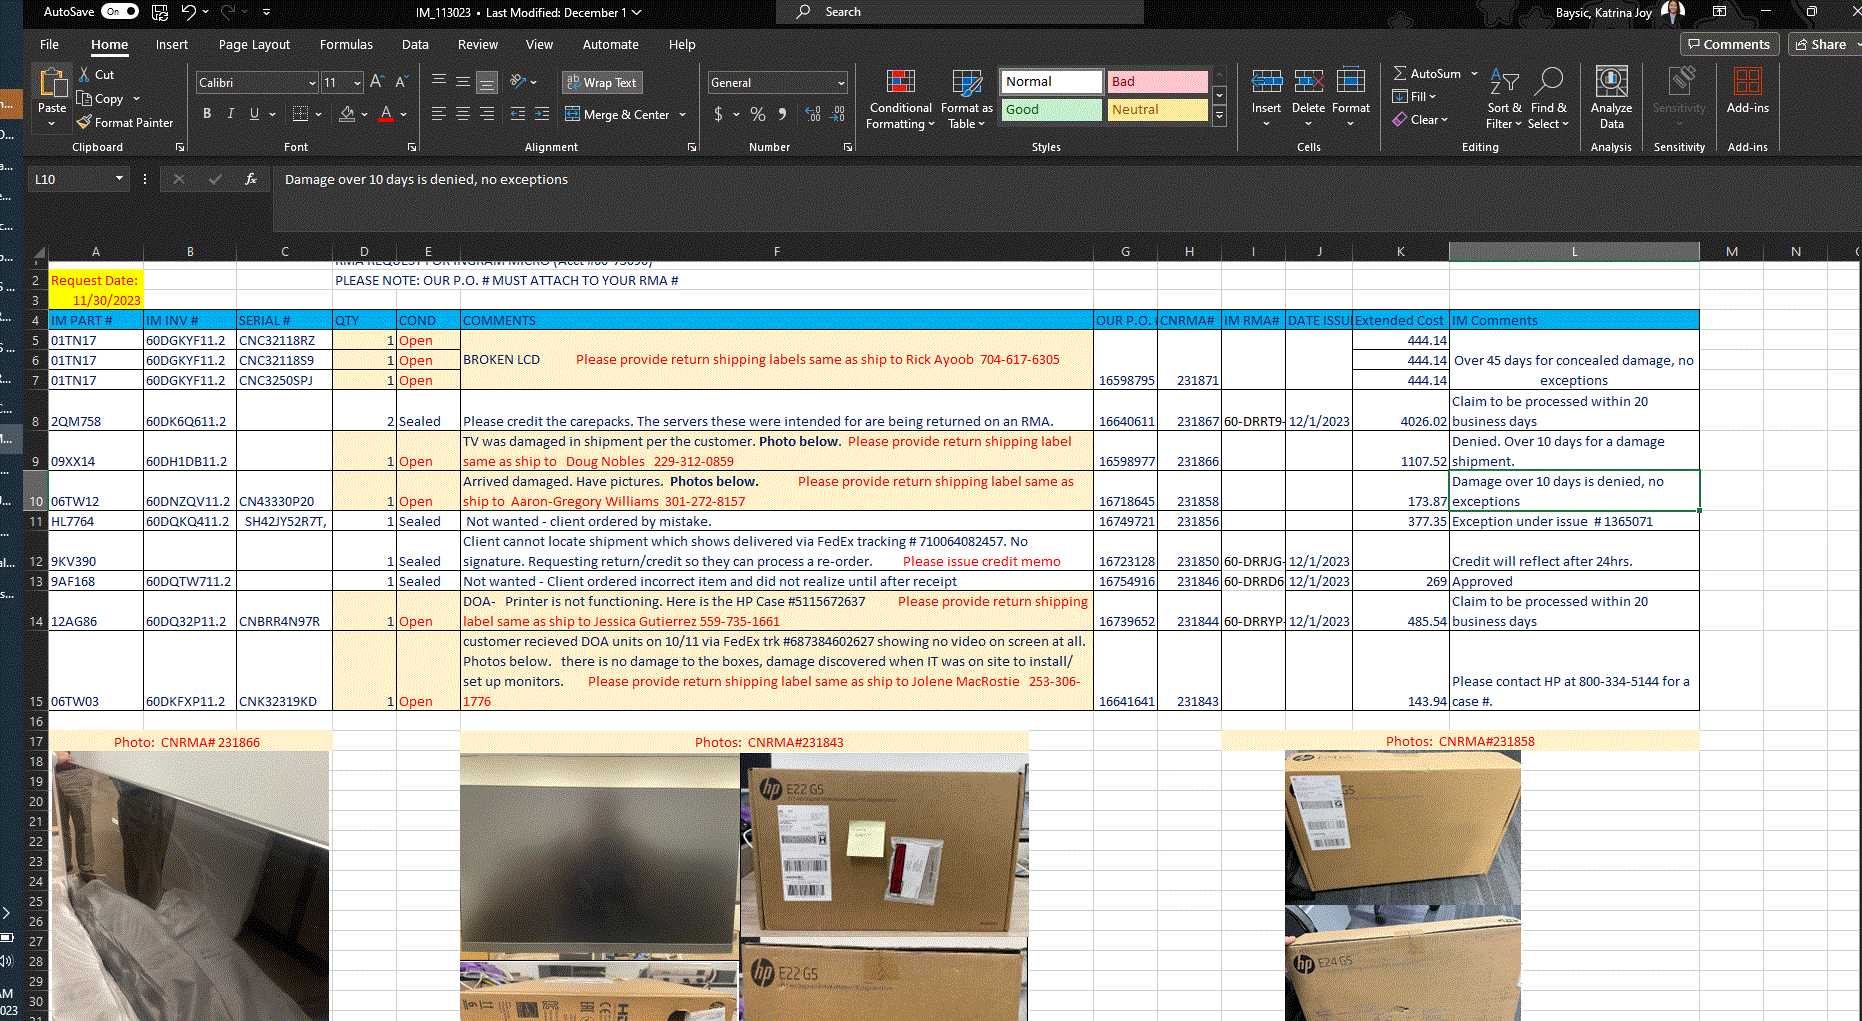Select the CNRMA#231866 TV photo

[190, 886]
